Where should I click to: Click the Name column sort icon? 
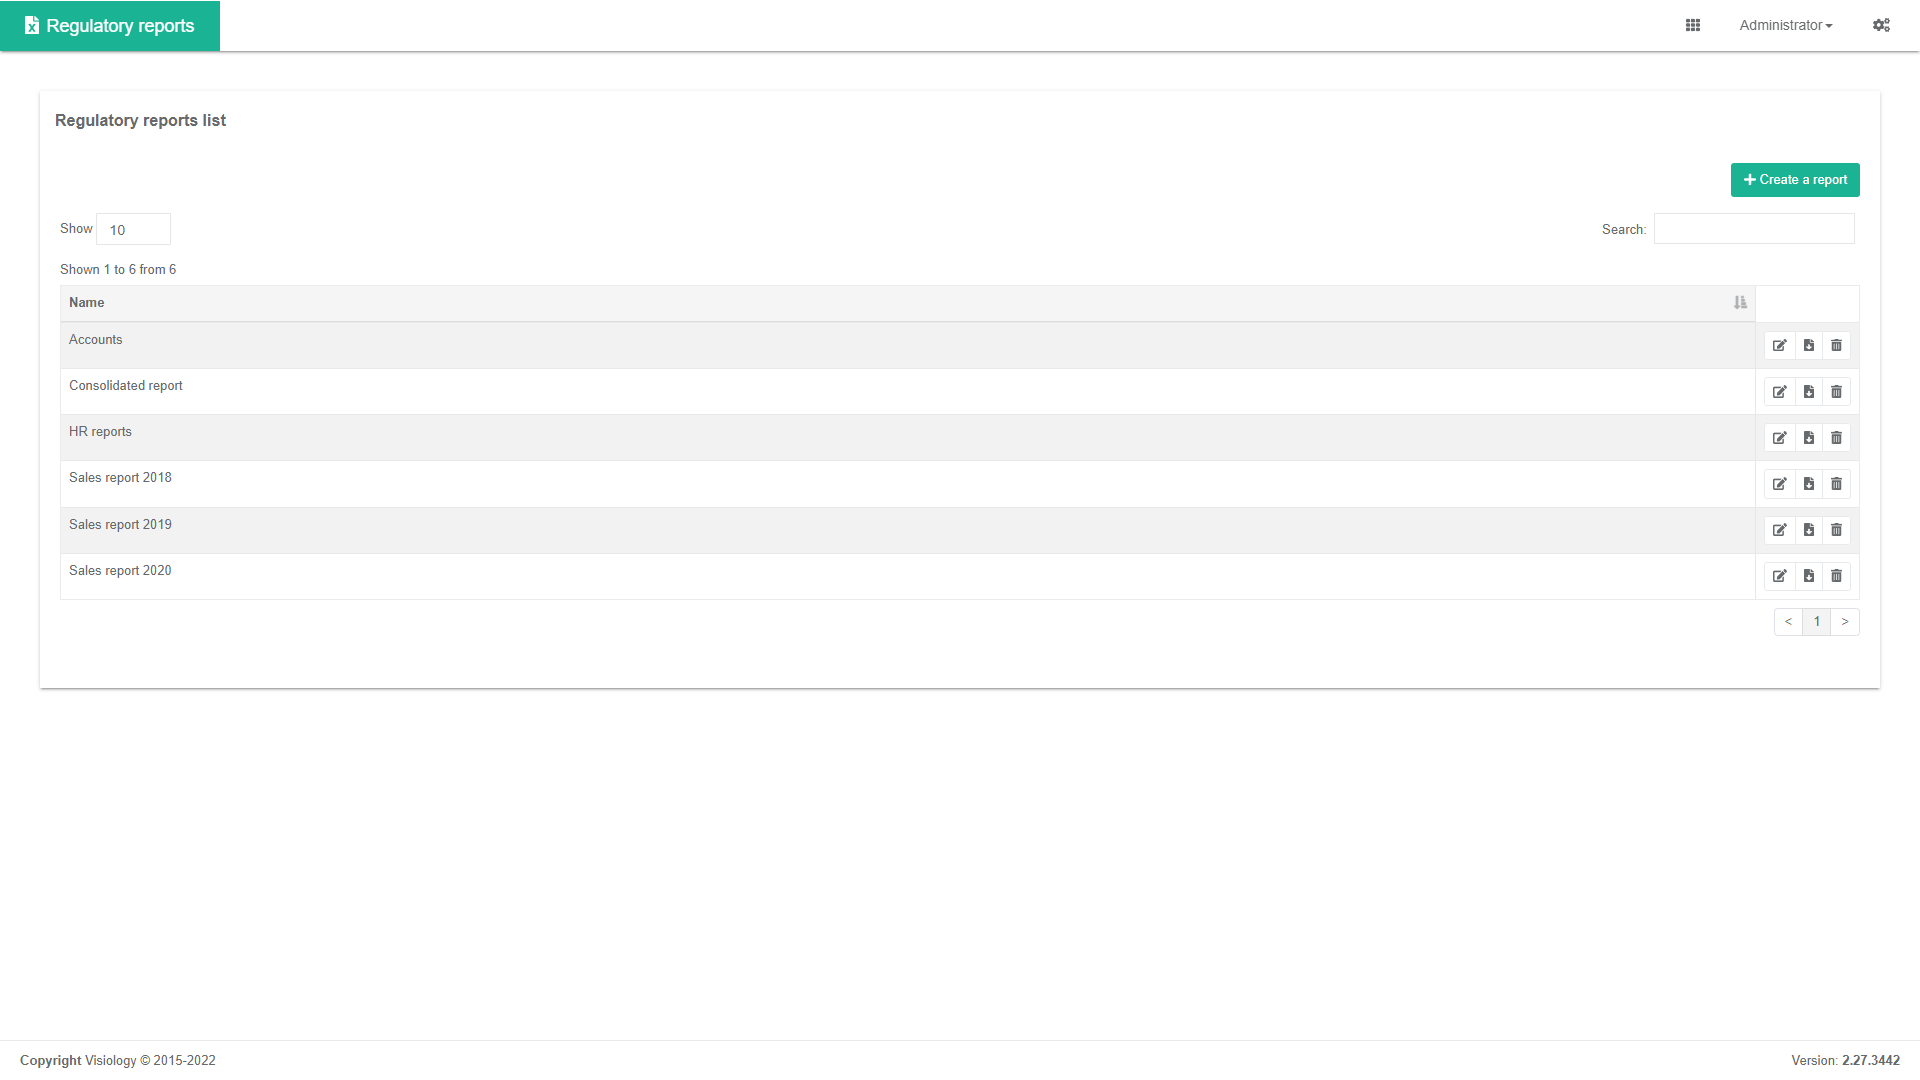pyautogui.click(x=1740, y=303)
